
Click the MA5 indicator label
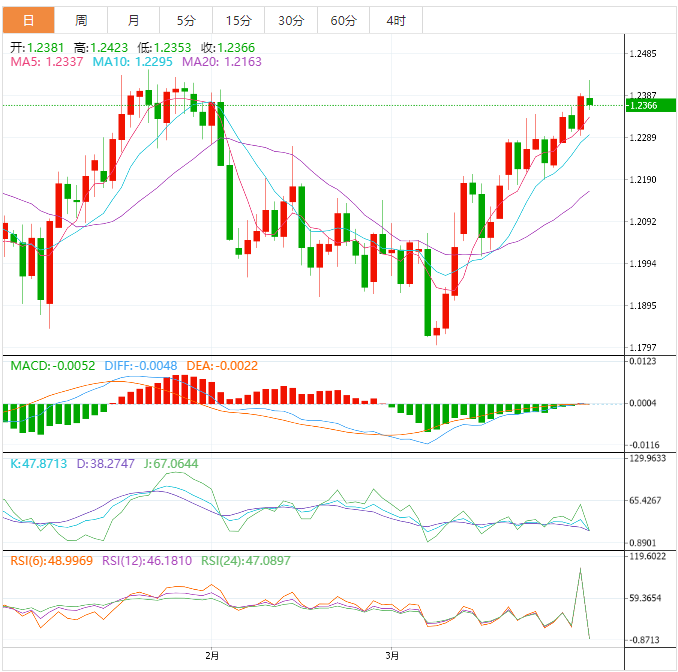click(x=47, y=62)
